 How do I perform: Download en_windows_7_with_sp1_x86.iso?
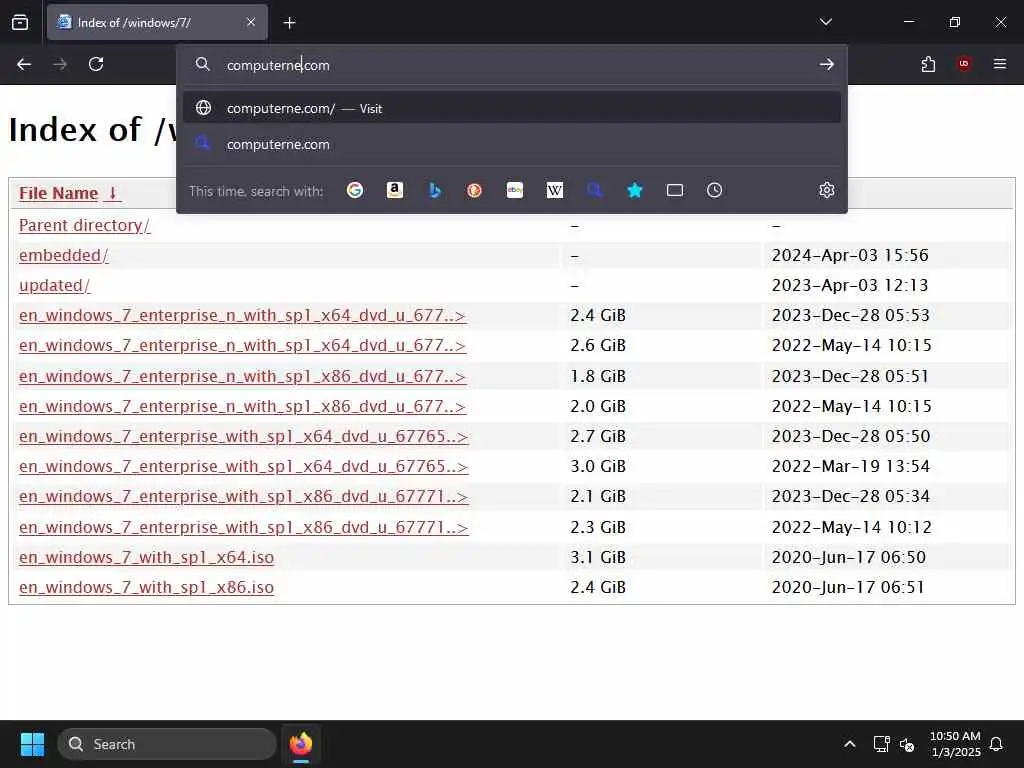click(146, 587)
